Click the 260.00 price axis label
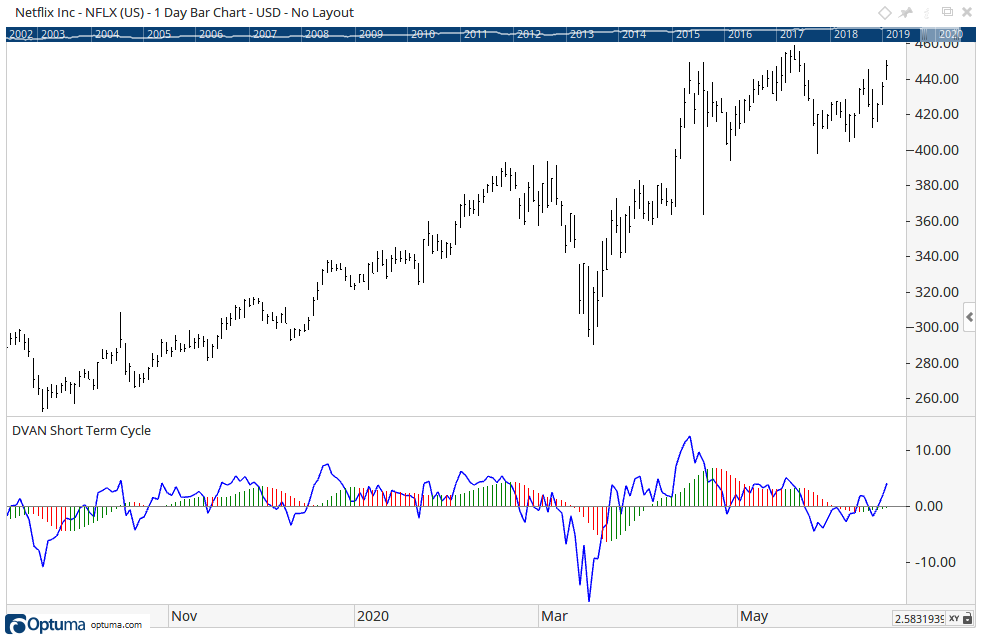Image resolution: width=982 pixels, height=635 pixels. click(937, 398)
